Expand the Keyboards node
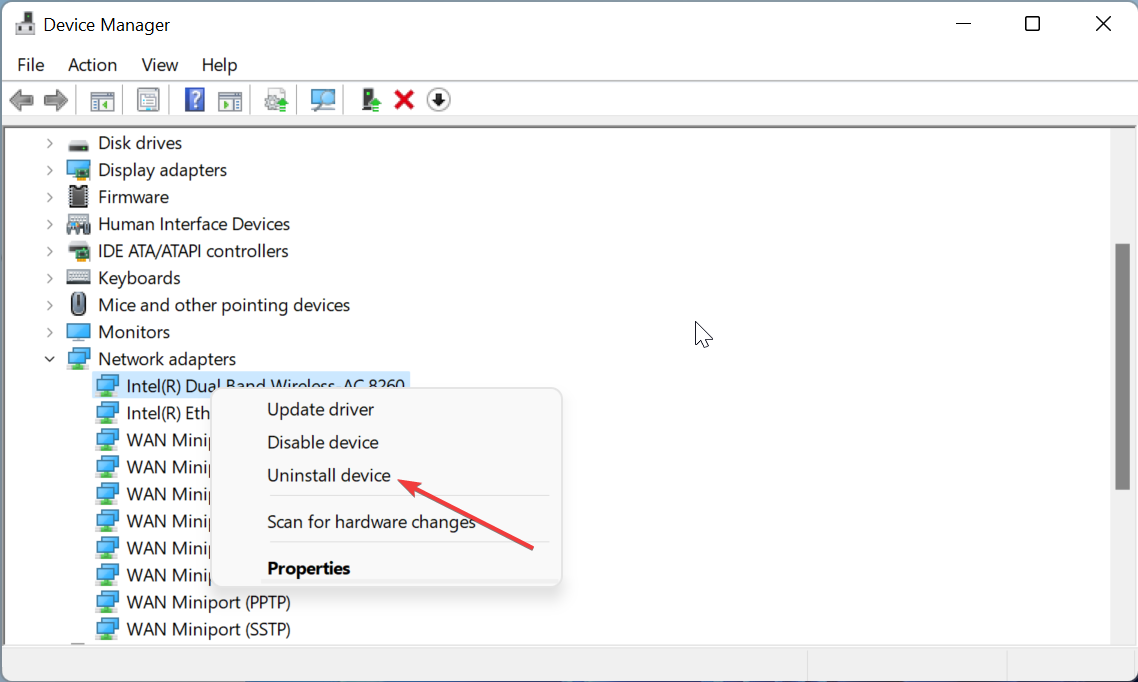 pyautogui.click(x=49, y=279)
